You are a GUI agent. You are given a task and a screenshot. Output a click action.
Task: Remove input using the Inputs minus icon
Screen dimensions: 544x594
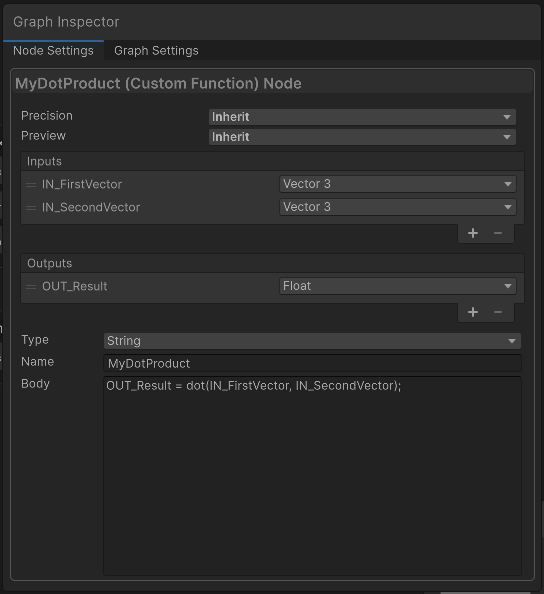498,233
